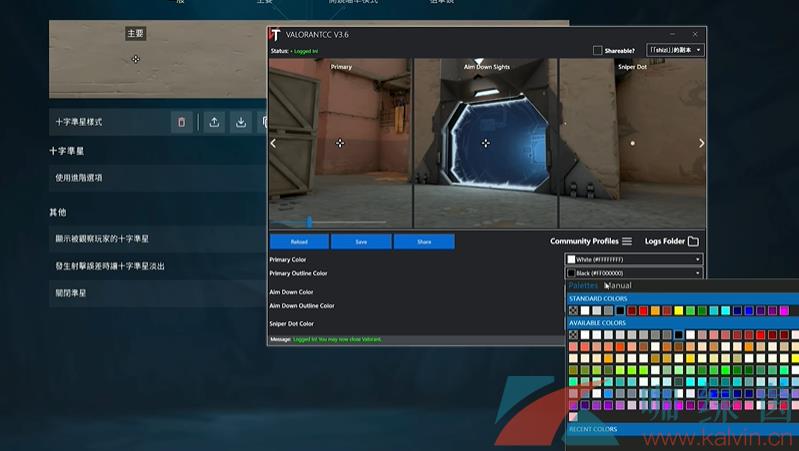Image resolution: width=799 pixels, height=451 pixels.
Task: Click the preview background slider handle
Action: [x=309, y=222]
